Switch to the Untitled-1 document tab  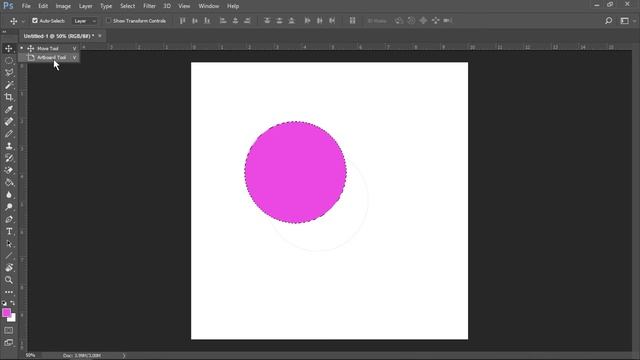pos(59,36)
